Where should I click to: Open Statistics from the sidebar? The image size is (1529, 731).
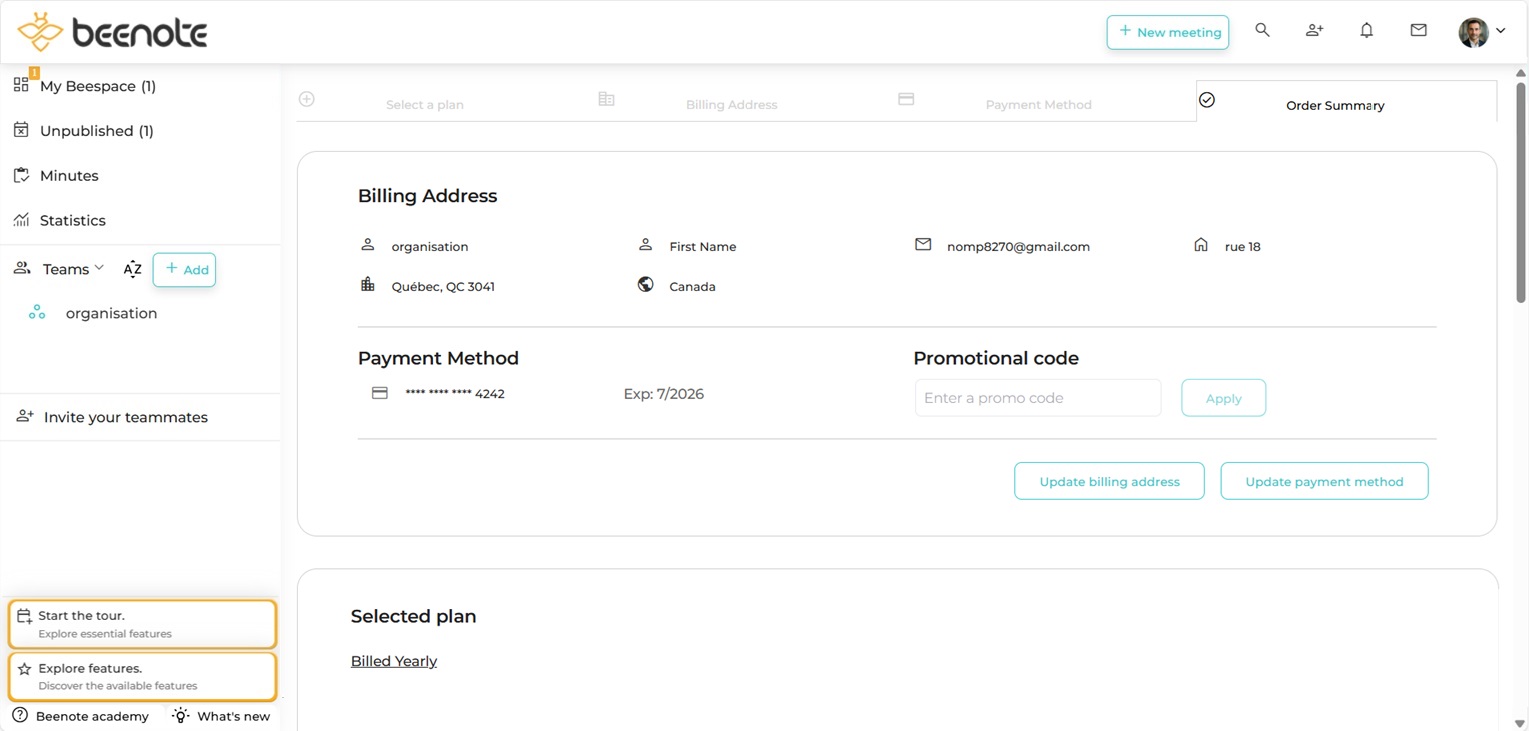pyautogui.click(x=72, y=220)
